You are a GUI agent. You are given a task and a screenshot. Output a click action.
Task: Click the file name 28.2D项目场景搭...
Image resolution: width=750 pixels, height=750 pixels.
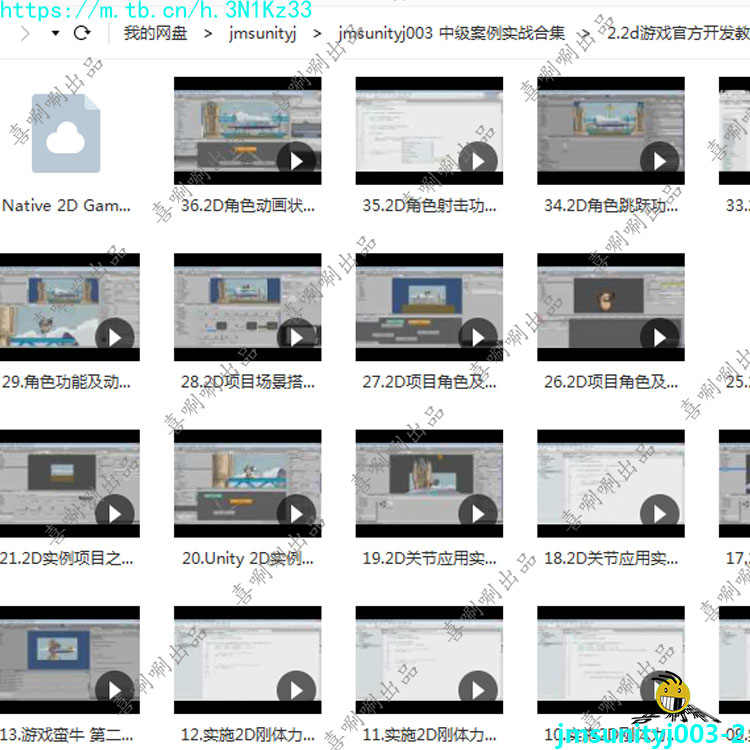[x=248, y=382]
